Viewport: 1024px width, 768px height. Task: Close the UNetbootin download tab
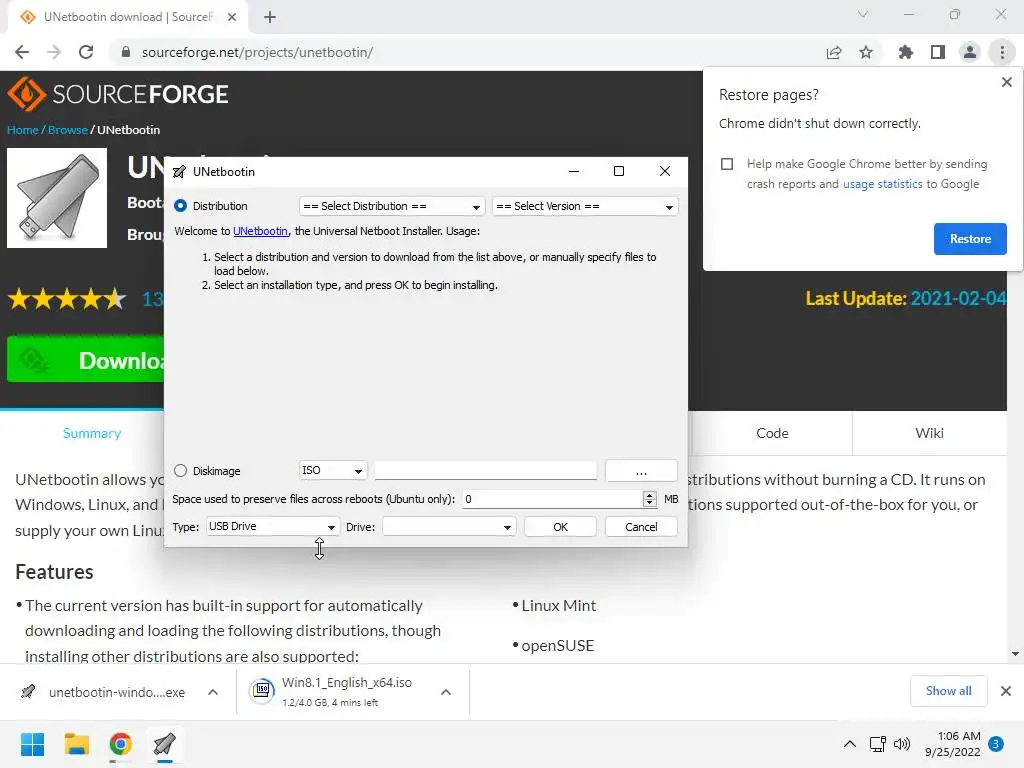[x=232, y=17]
